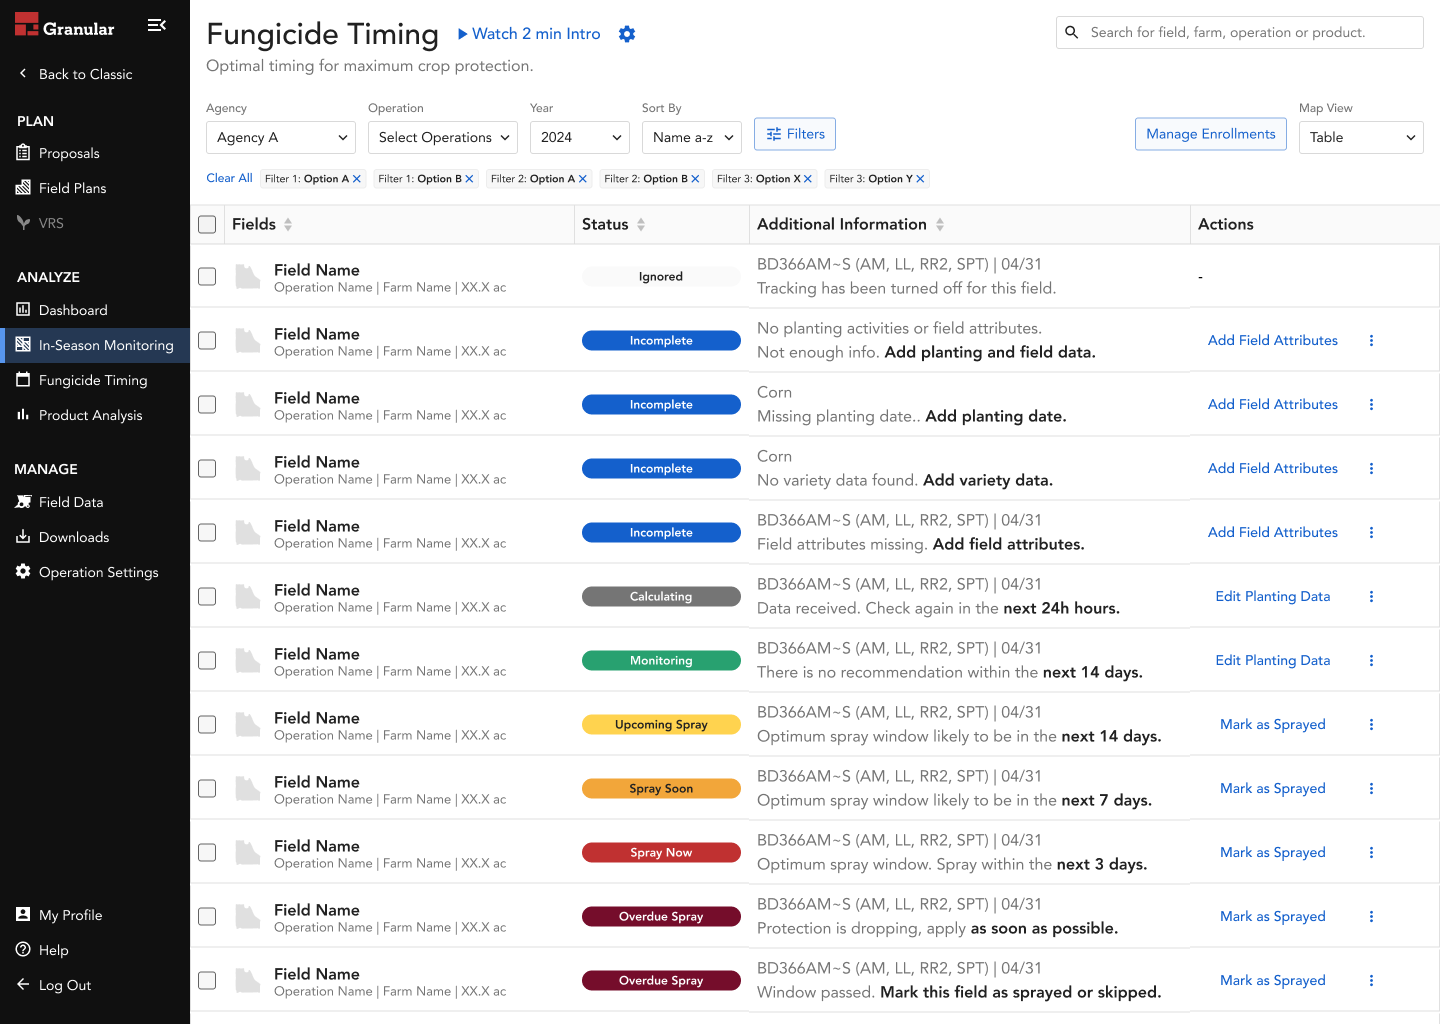Switch Map View using the Table dropdown
Viewport: 1440px width, 1024px height.
1361,138
